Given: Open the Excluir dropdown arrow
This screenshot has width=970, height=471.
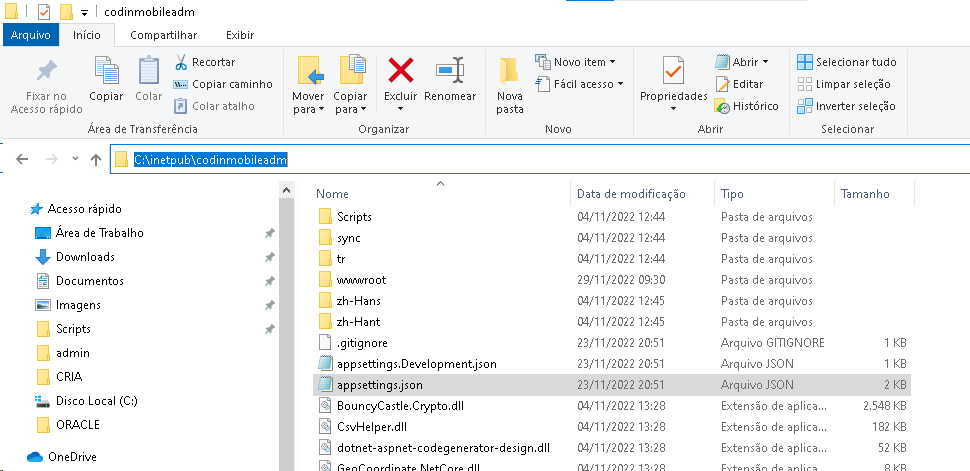Looking at the screenshot, I should (x=400, y=109).
